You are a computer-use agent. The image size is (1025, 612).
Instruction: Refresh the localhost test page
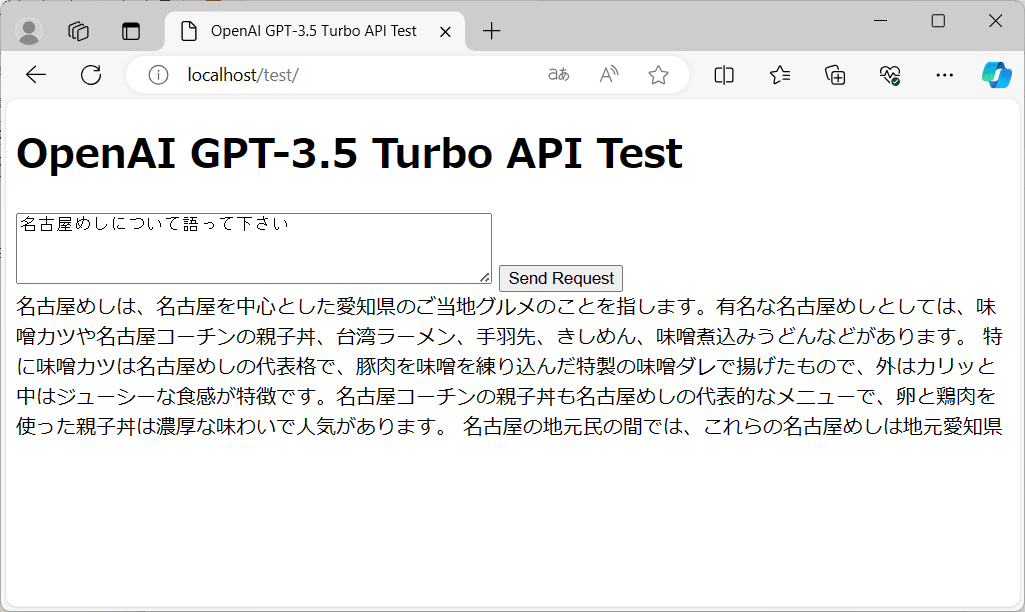[x=91, y=75]
